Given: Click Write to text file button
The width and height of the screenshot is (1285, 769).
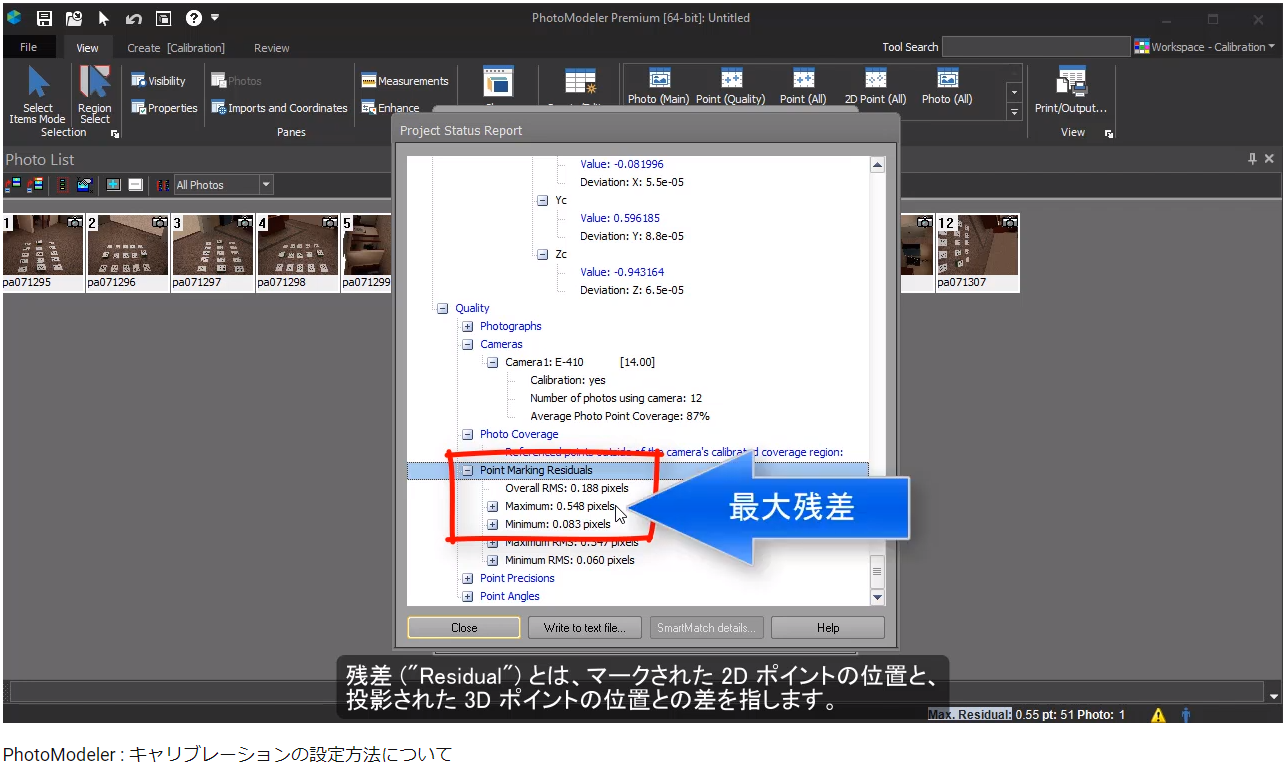Looking at the screenshot, I should coord(585,628).
